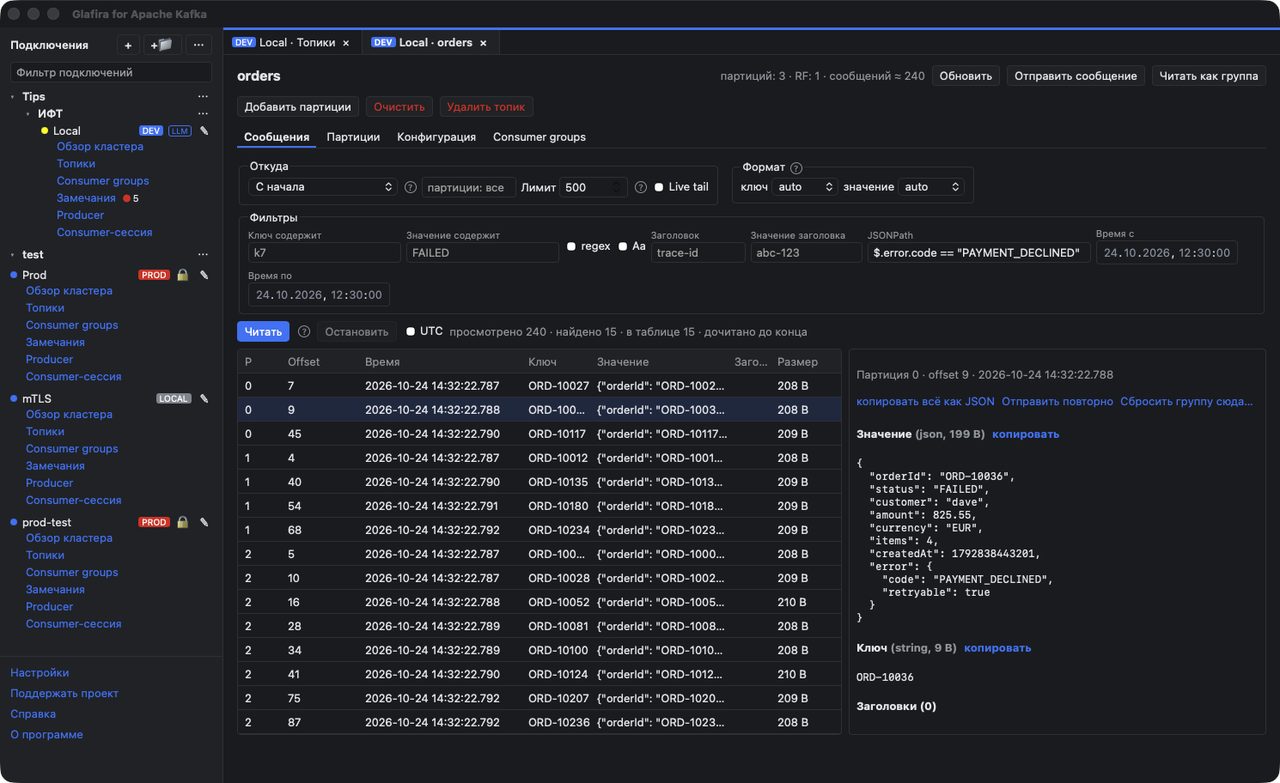Enable the Live tail checkbox
The image size is (1280, 783).
point(659,187)
